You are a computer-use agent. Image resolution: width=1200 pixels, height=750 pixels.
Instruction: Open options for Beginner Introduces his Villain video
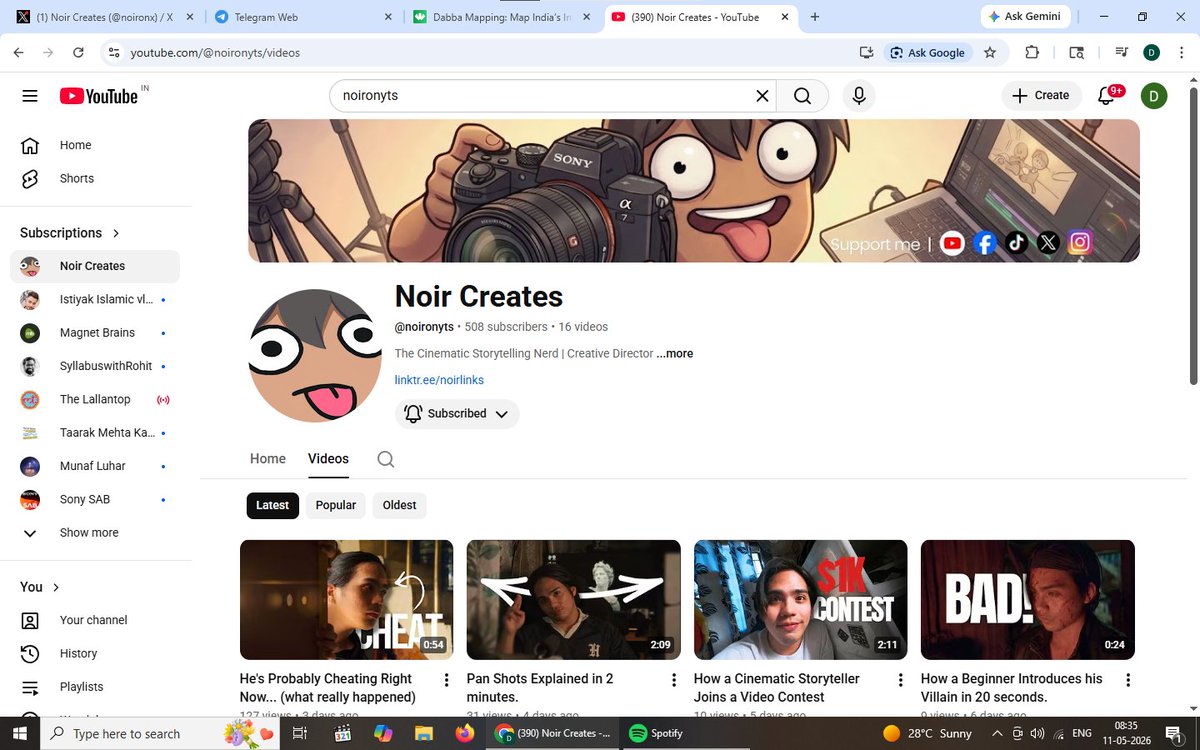point(1128,680)
